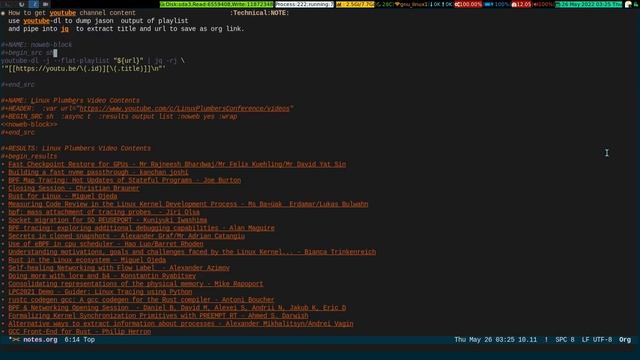Open the BPF tracing: exploring additional debugging link
Viewport: 640px width, 360px height.
click(141, 228)
